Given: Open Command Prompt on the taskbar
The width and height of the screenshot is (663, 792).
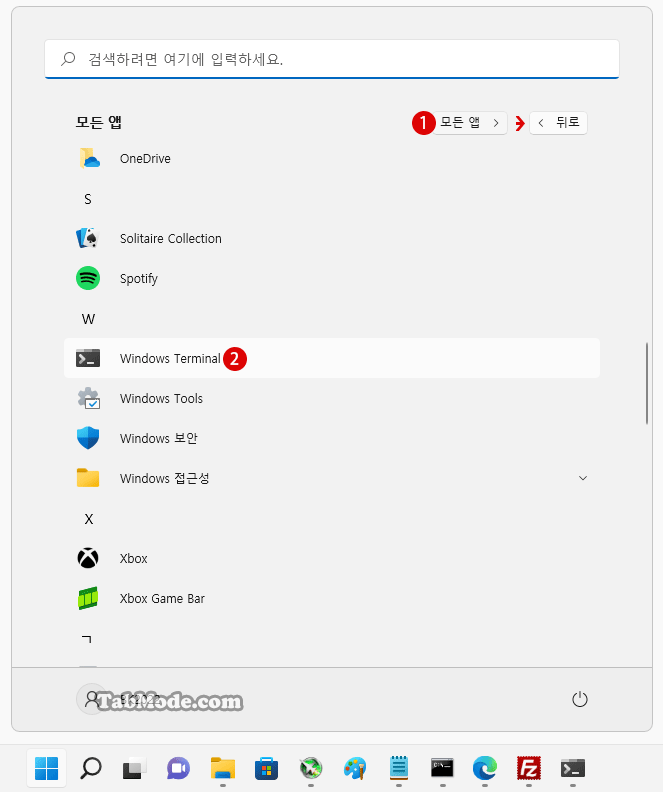Looking at the screenshot, I should (x=442, y=768).
